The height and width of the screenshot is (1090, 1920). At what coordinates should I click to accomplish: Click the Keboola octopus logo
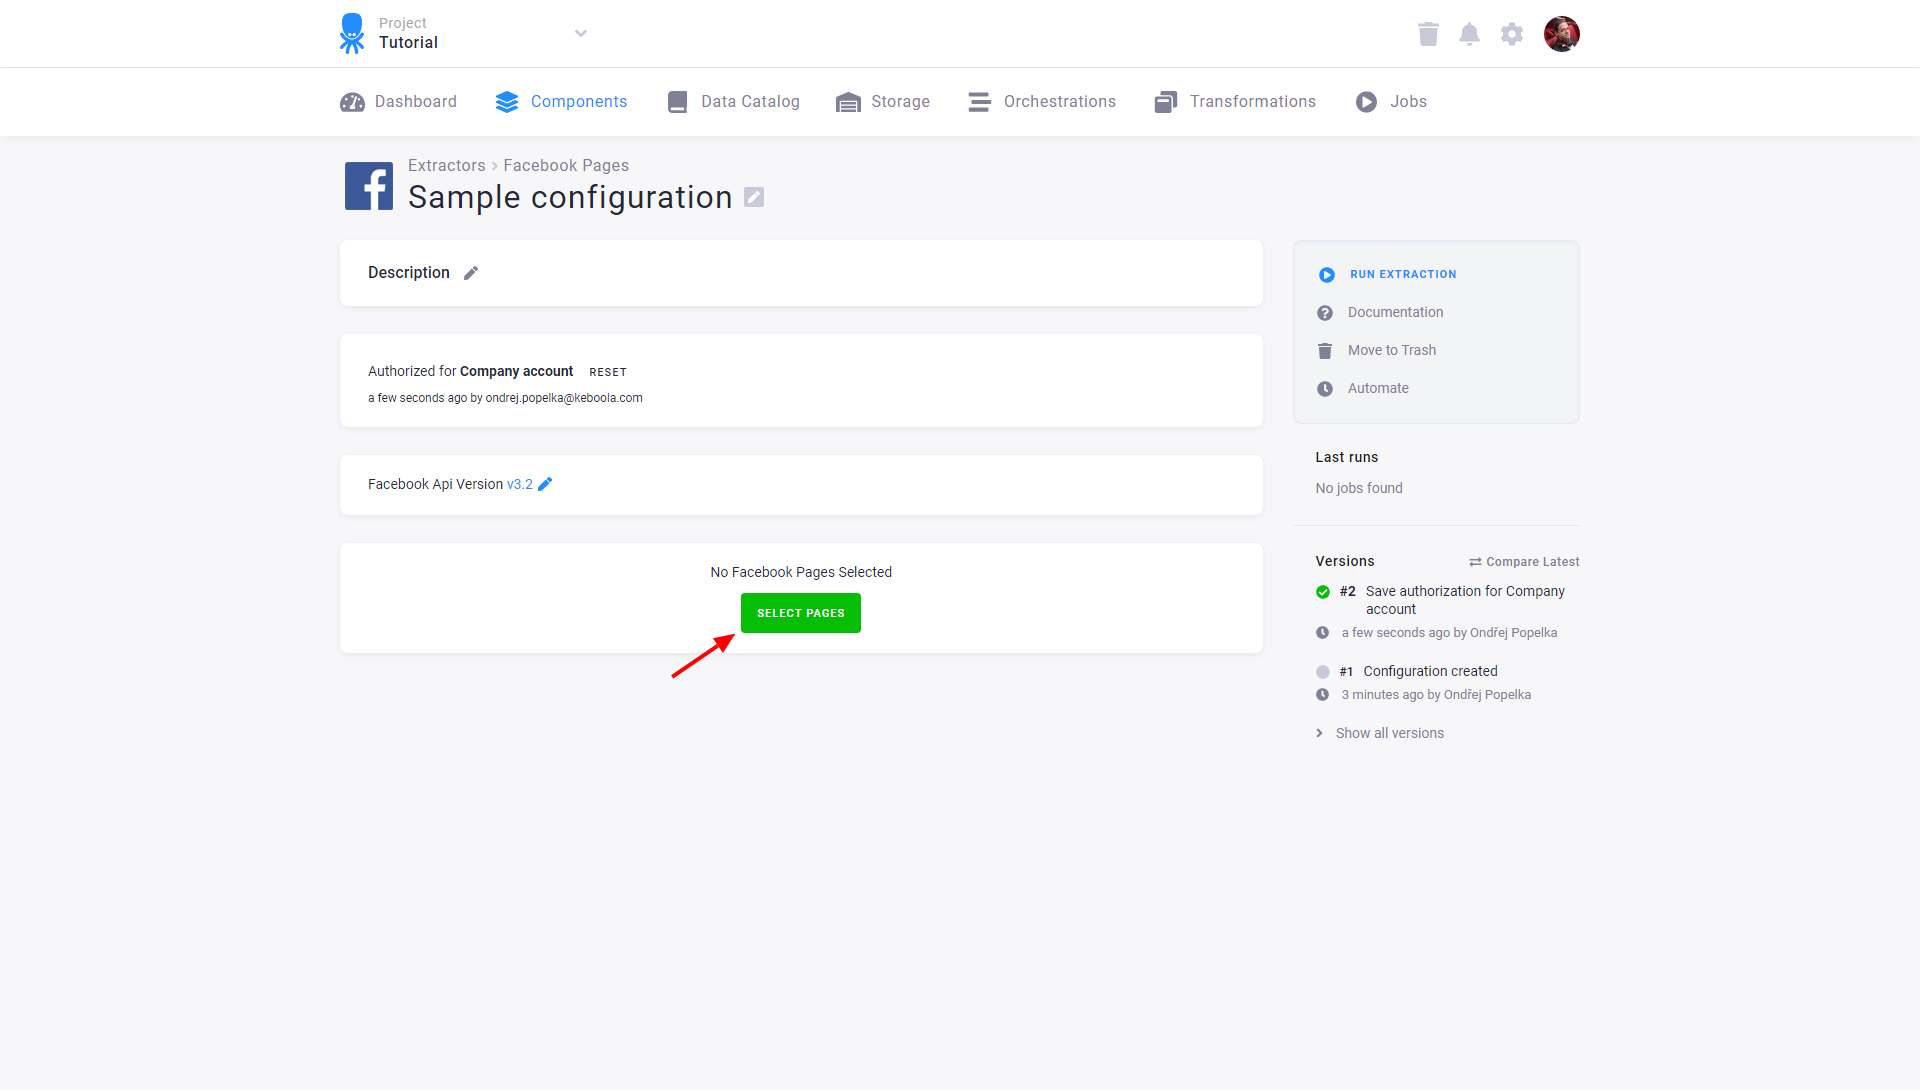click(352, 33)
